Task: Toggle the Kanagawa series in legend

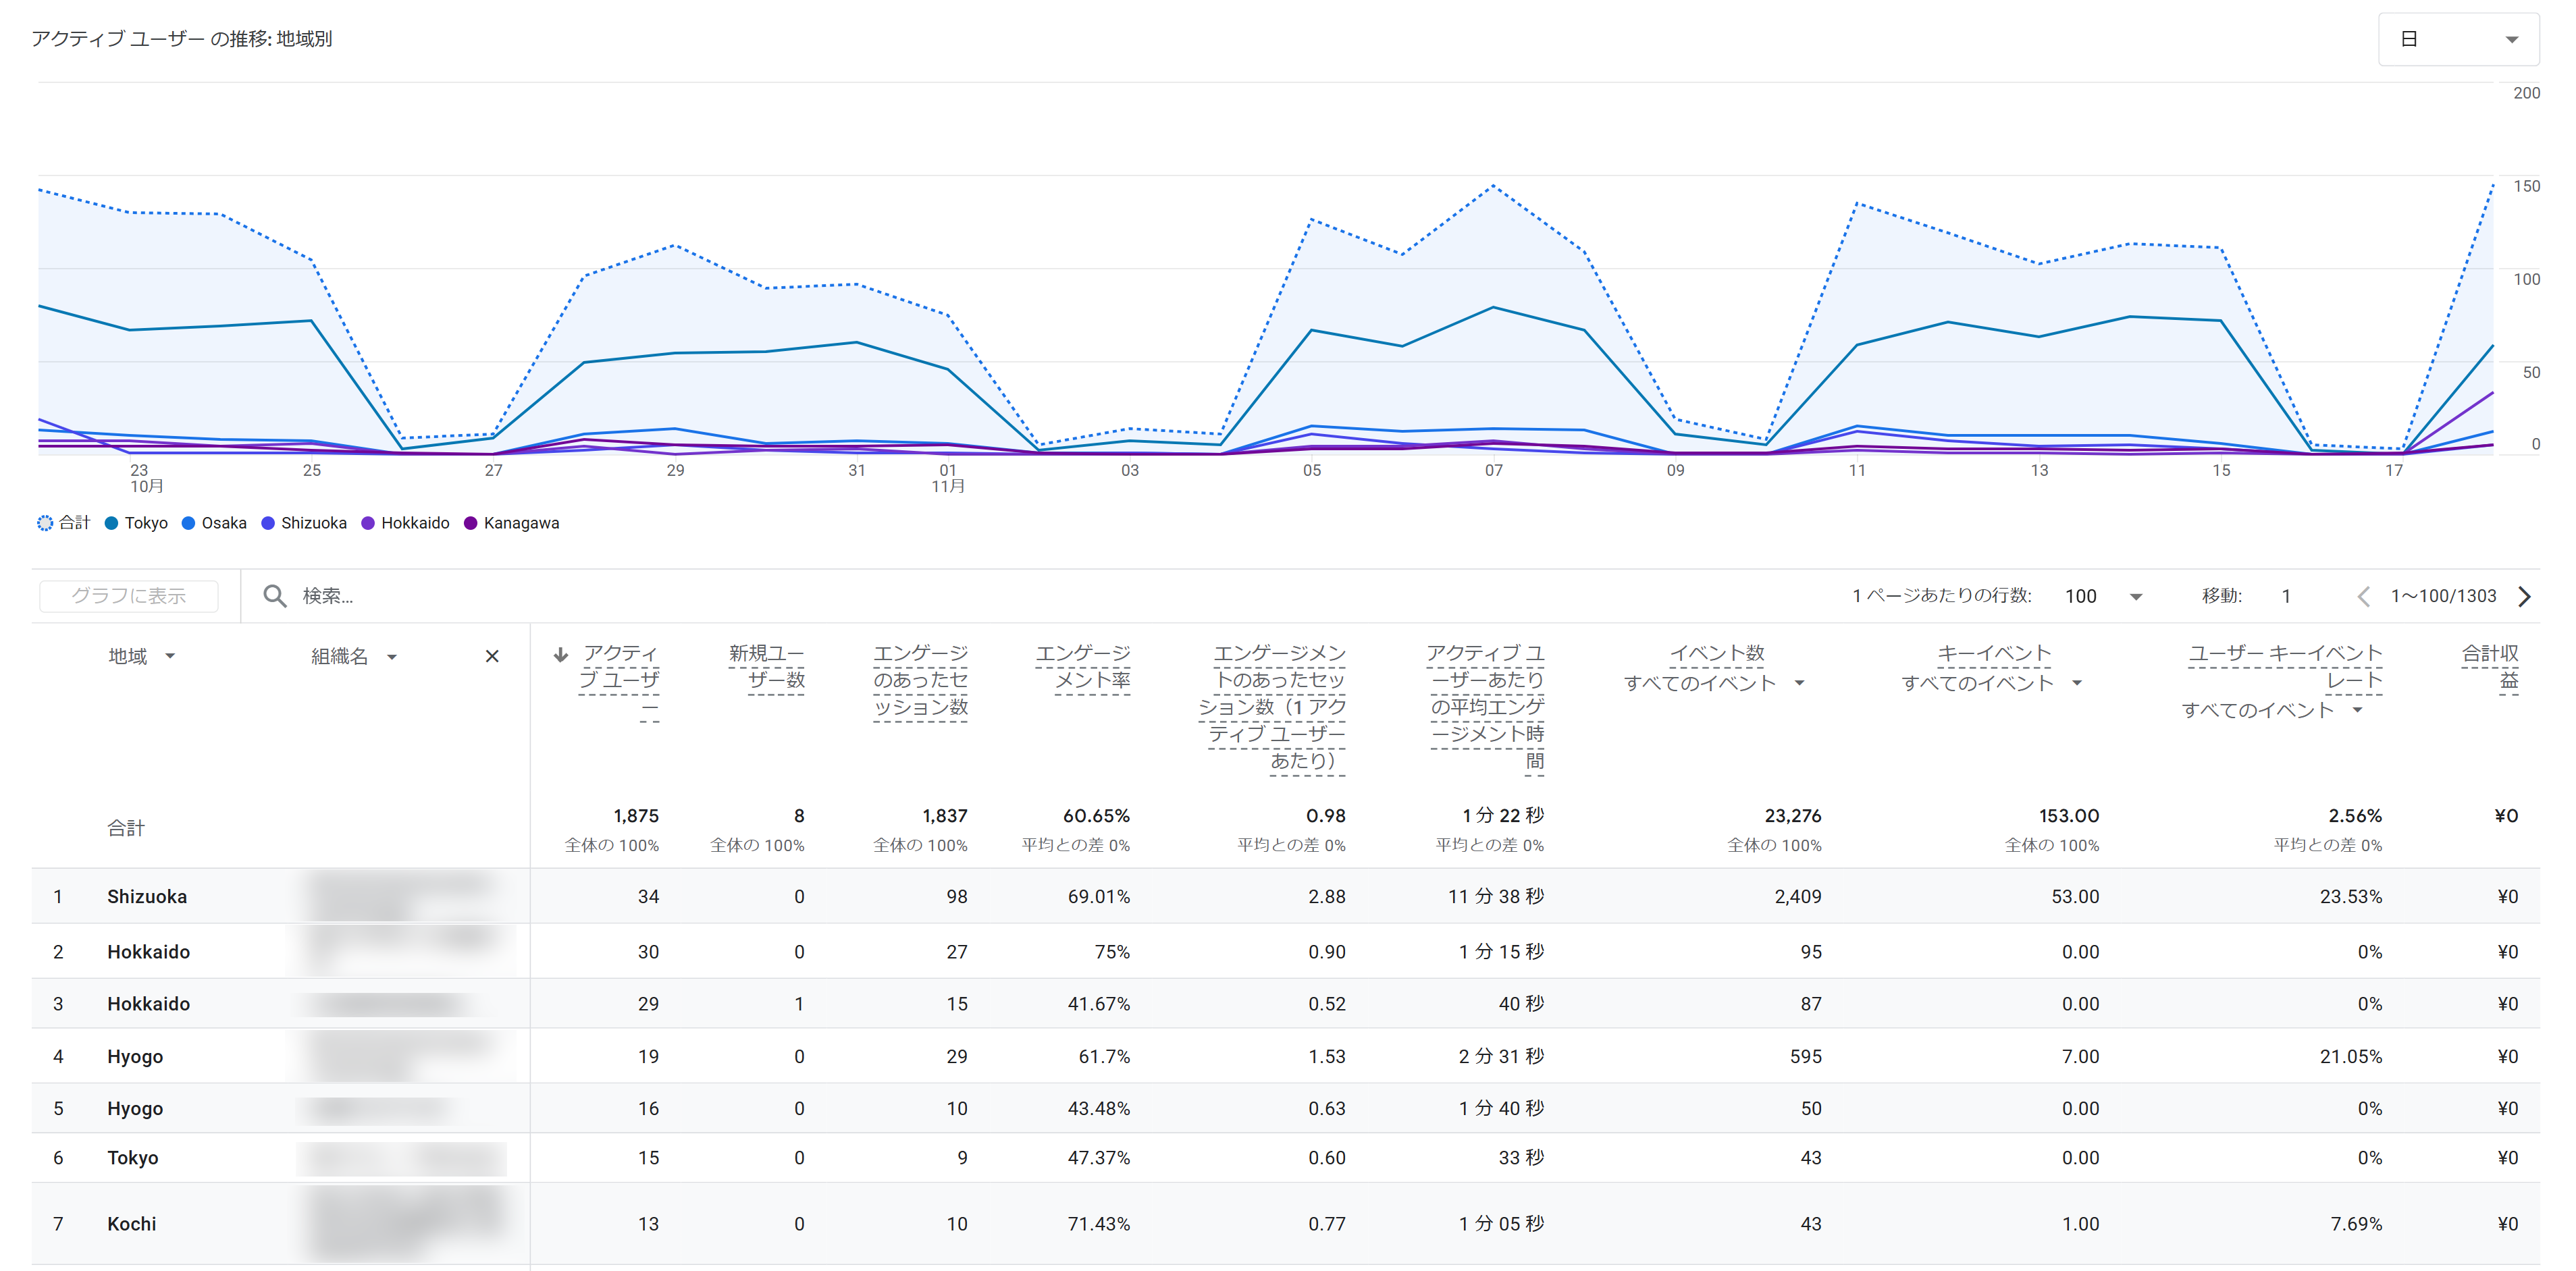Action: [x=511, y=523]
